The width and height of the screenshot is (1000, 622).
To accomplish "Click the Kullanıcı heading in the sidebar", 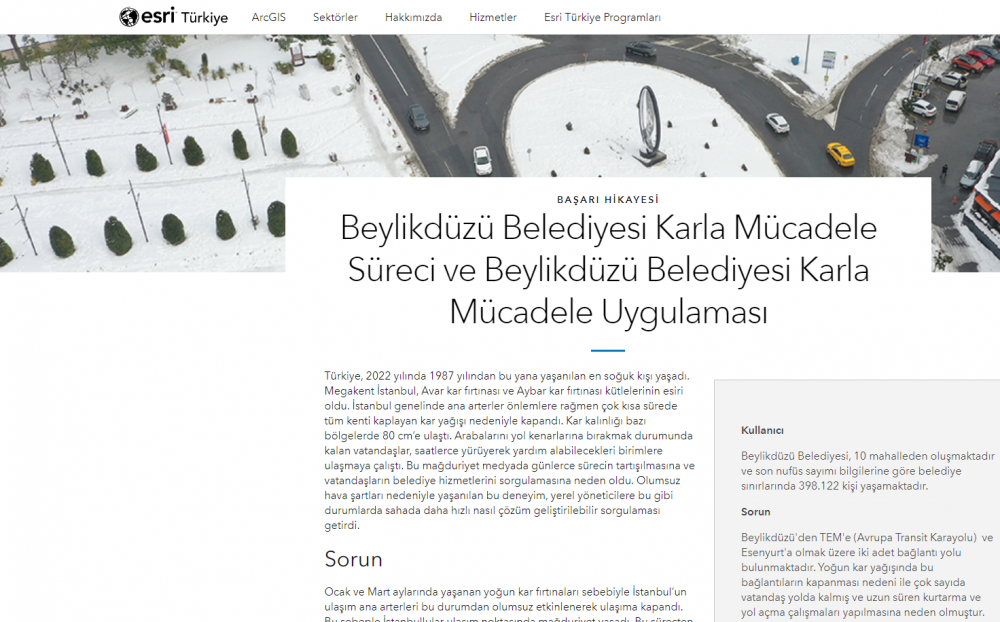I will pyautogui.click(x=762, y=430).
